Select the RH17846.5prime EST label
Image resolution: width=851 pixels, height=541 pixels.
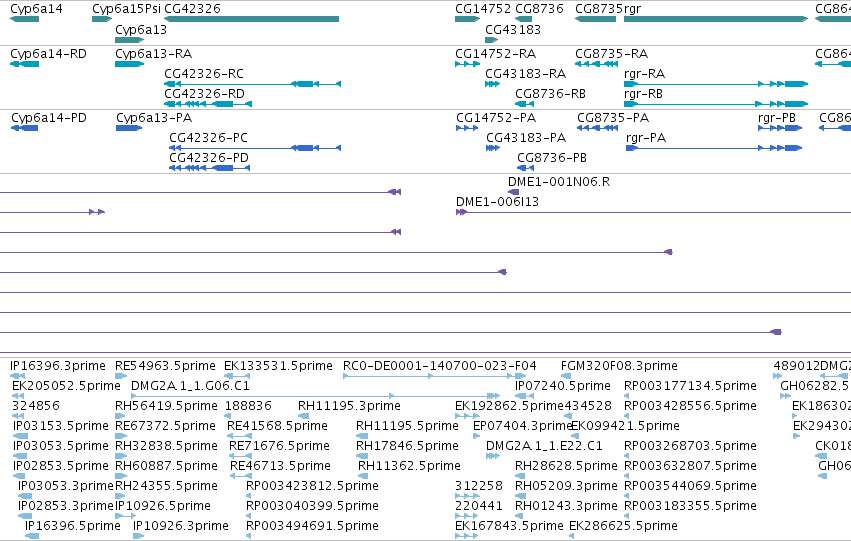[x=408, y=446]
